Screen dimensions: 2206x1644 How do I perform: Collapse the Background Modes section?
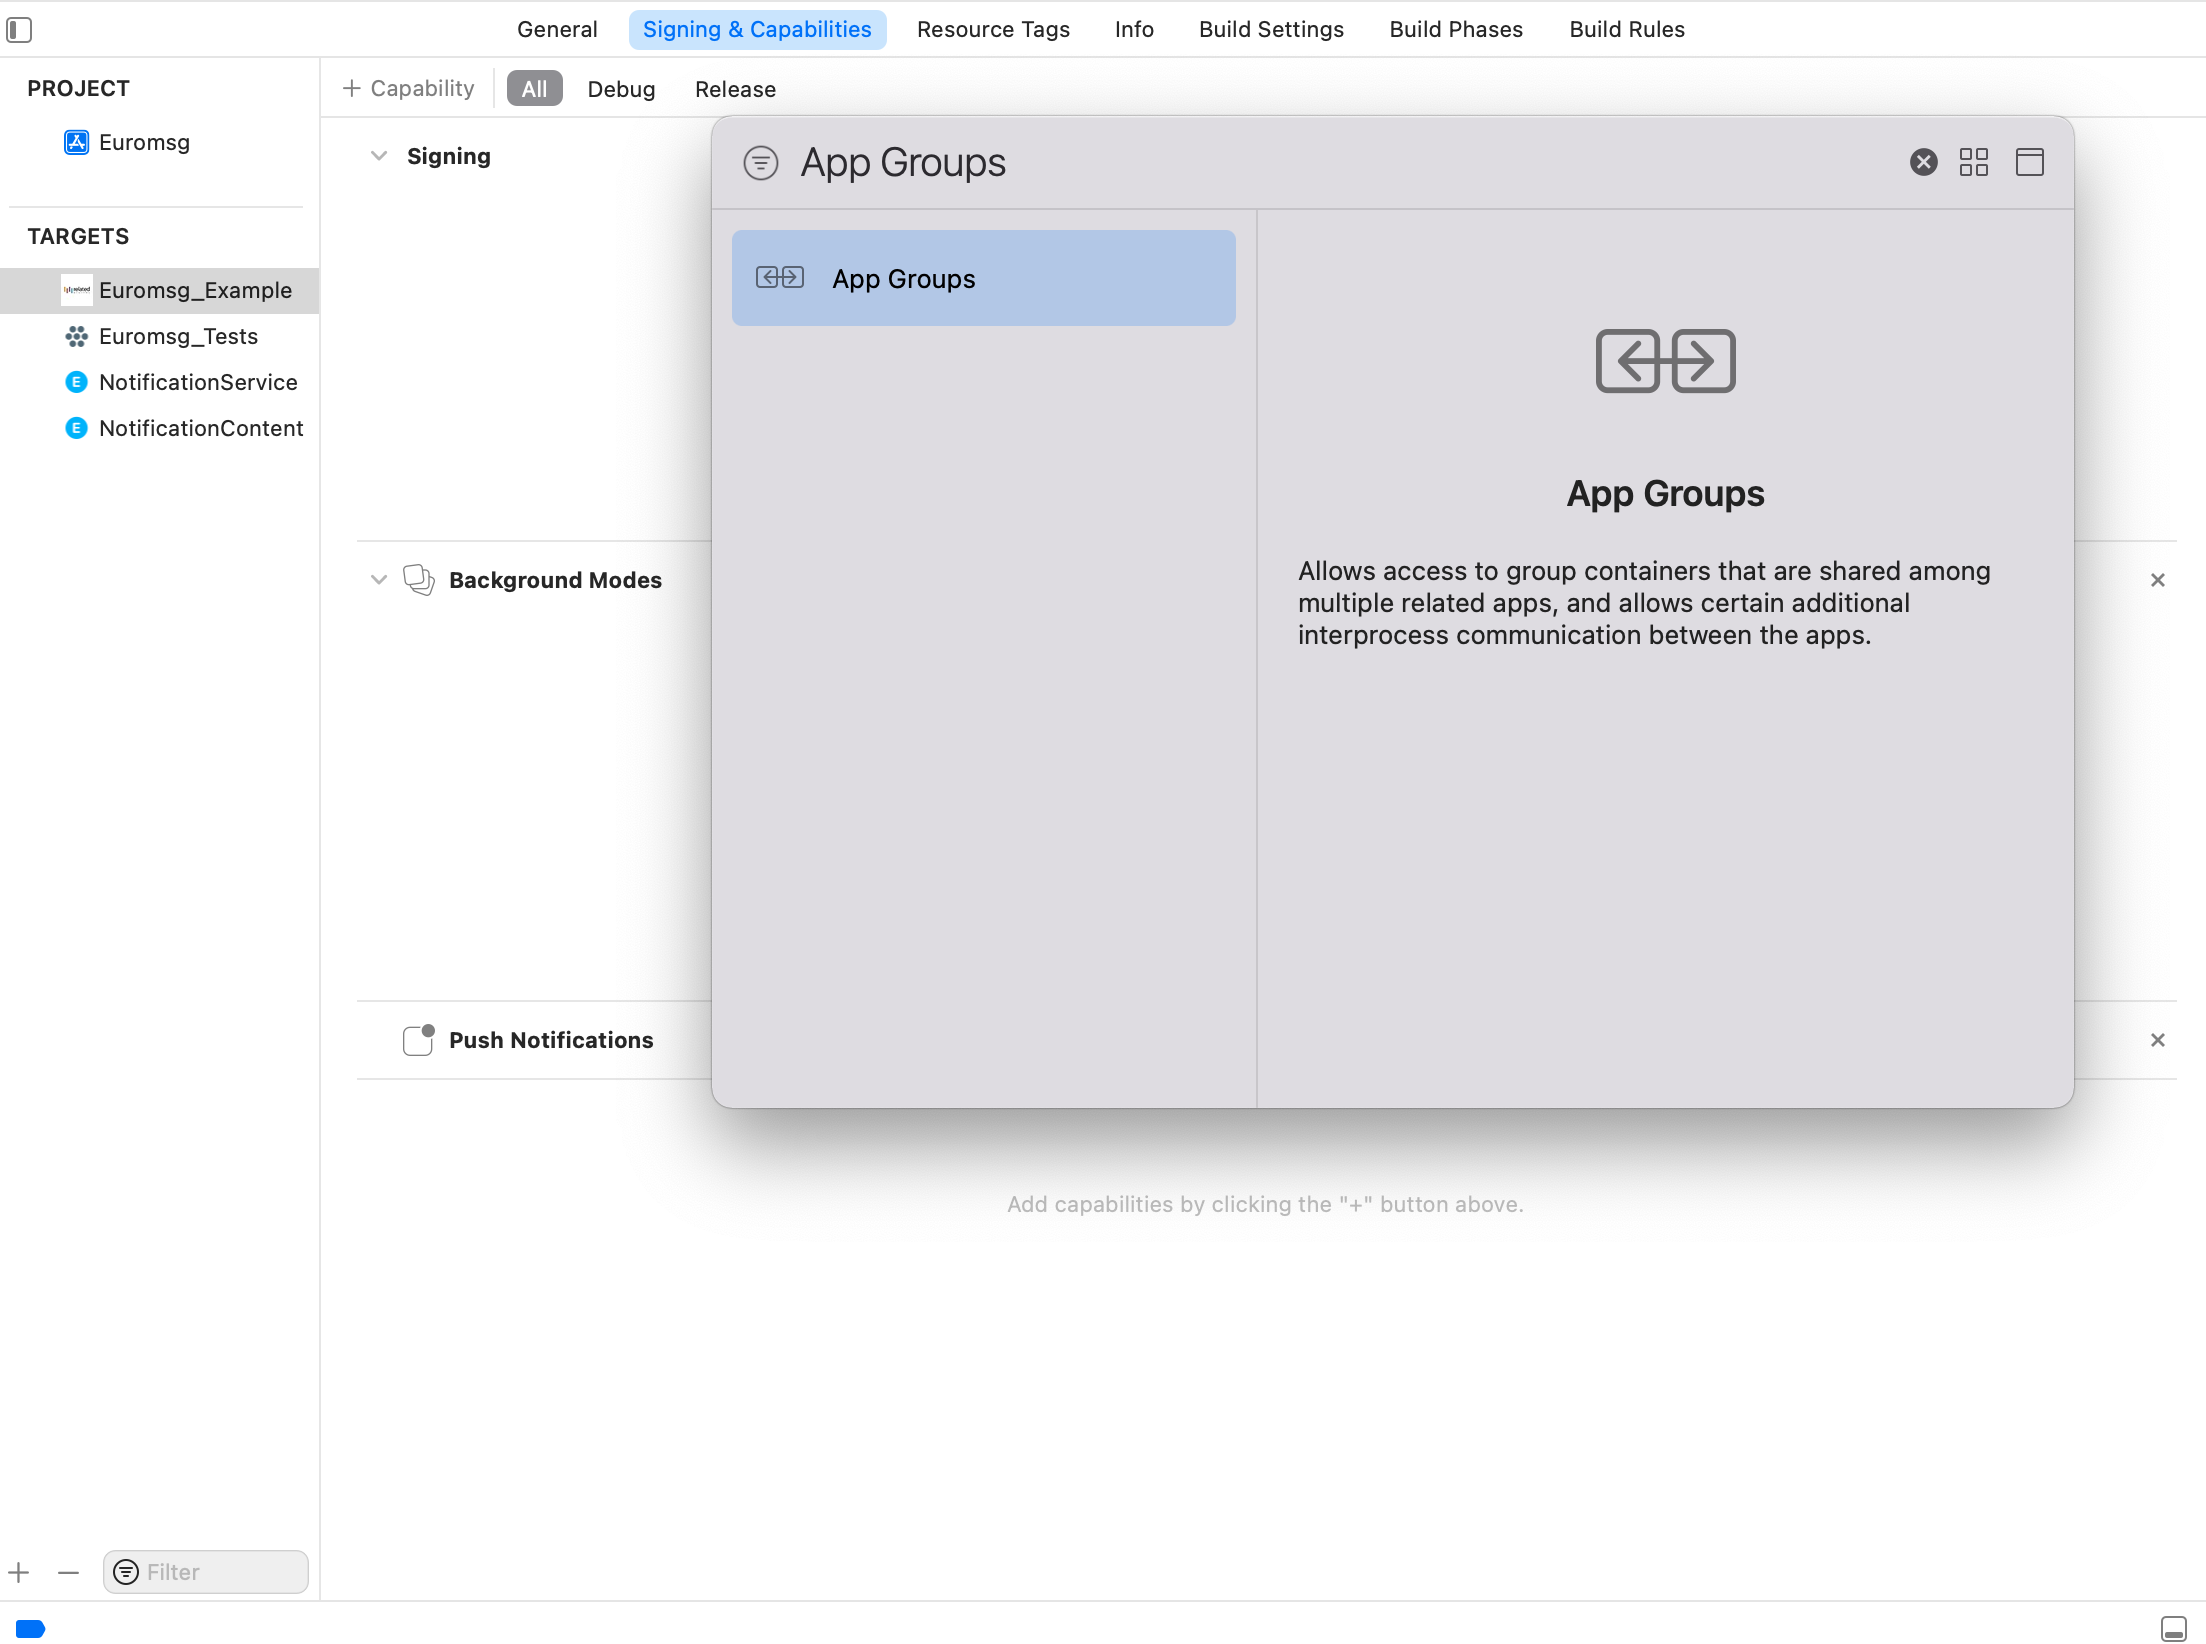378,580
